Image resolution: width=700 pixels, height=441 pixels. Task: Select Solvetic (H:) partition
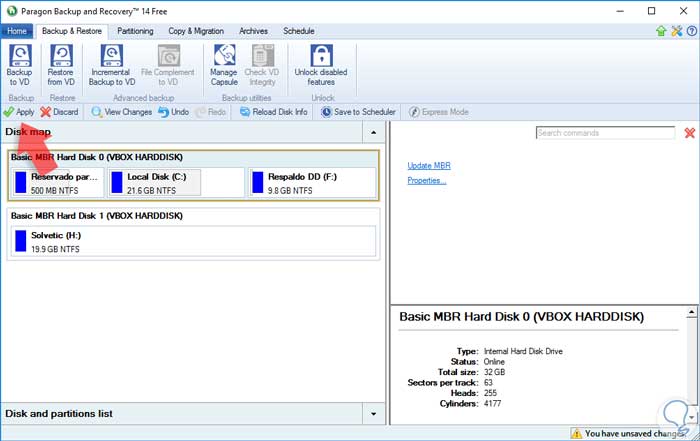(x=193, y=241)
